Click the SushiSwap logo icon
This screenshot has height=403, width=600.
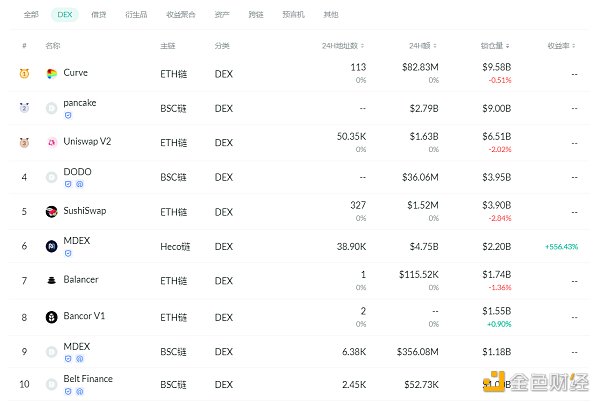[x=52, y=211]
